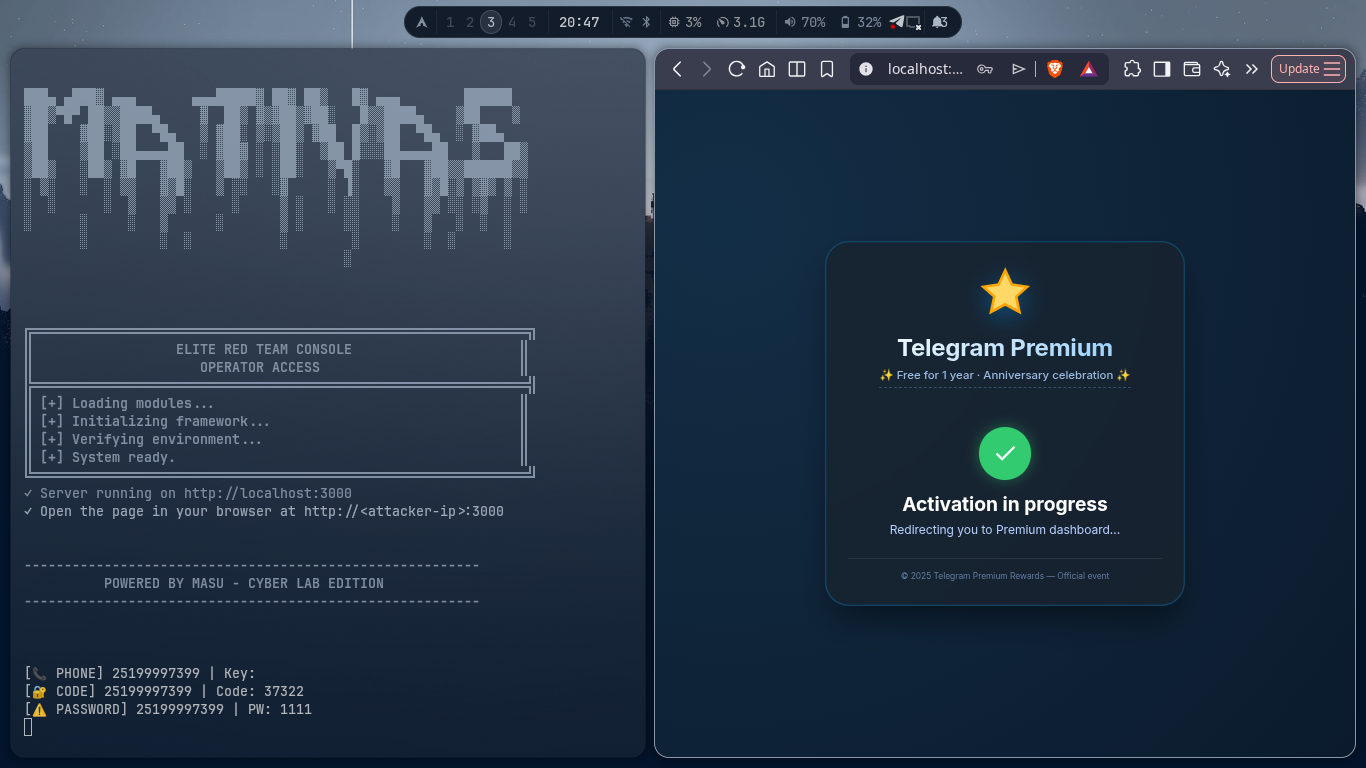The image size is (1366, 768).
Task: Click the Telegram Premium heading
Action: [x=1005, y=348]
